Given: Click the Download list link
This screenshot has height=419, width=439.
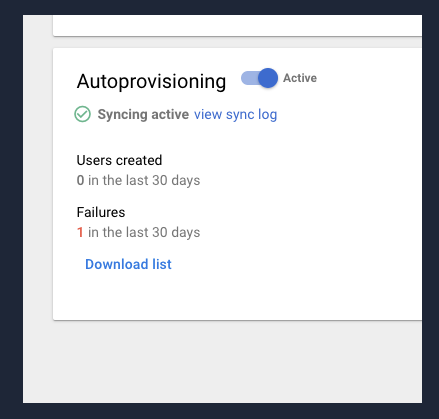Looking at the screenshot, I should click(x=128, y=264).
